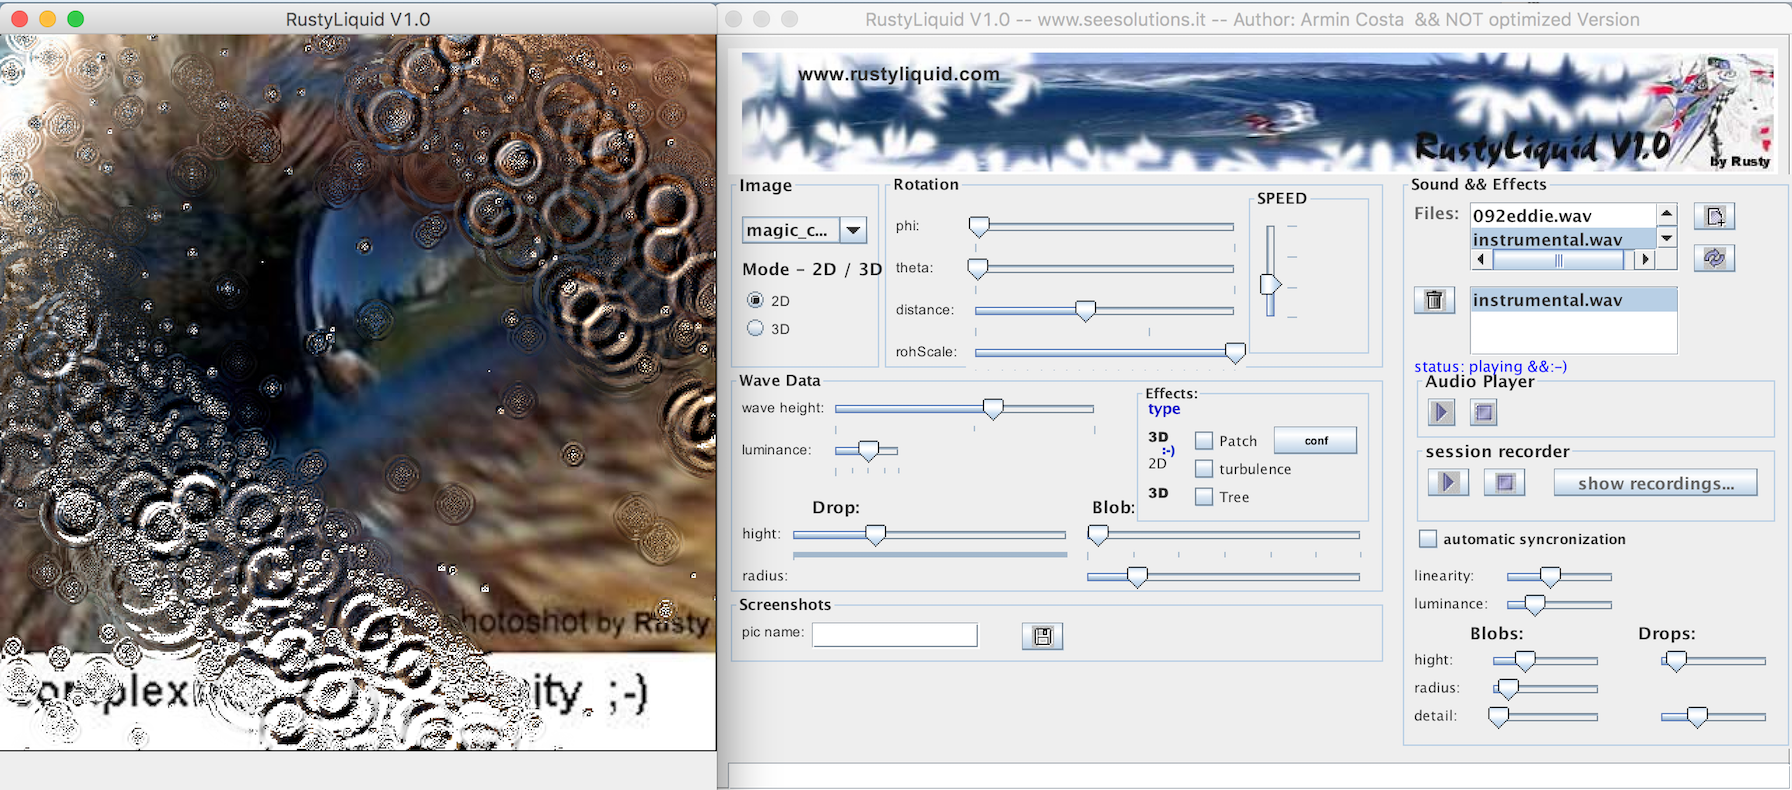Click the Files list scroll-right arrow

[1645, 260]
